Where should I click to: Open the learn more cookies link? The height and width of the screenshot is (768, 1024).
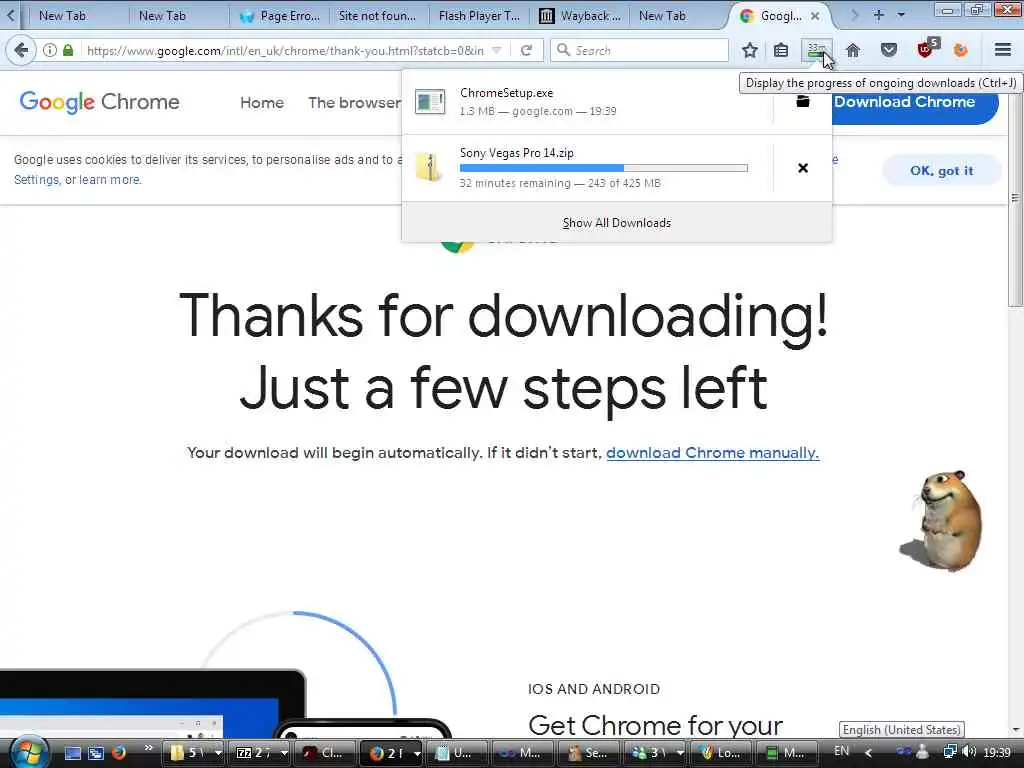pyautogui.click(x=109, y=180)
